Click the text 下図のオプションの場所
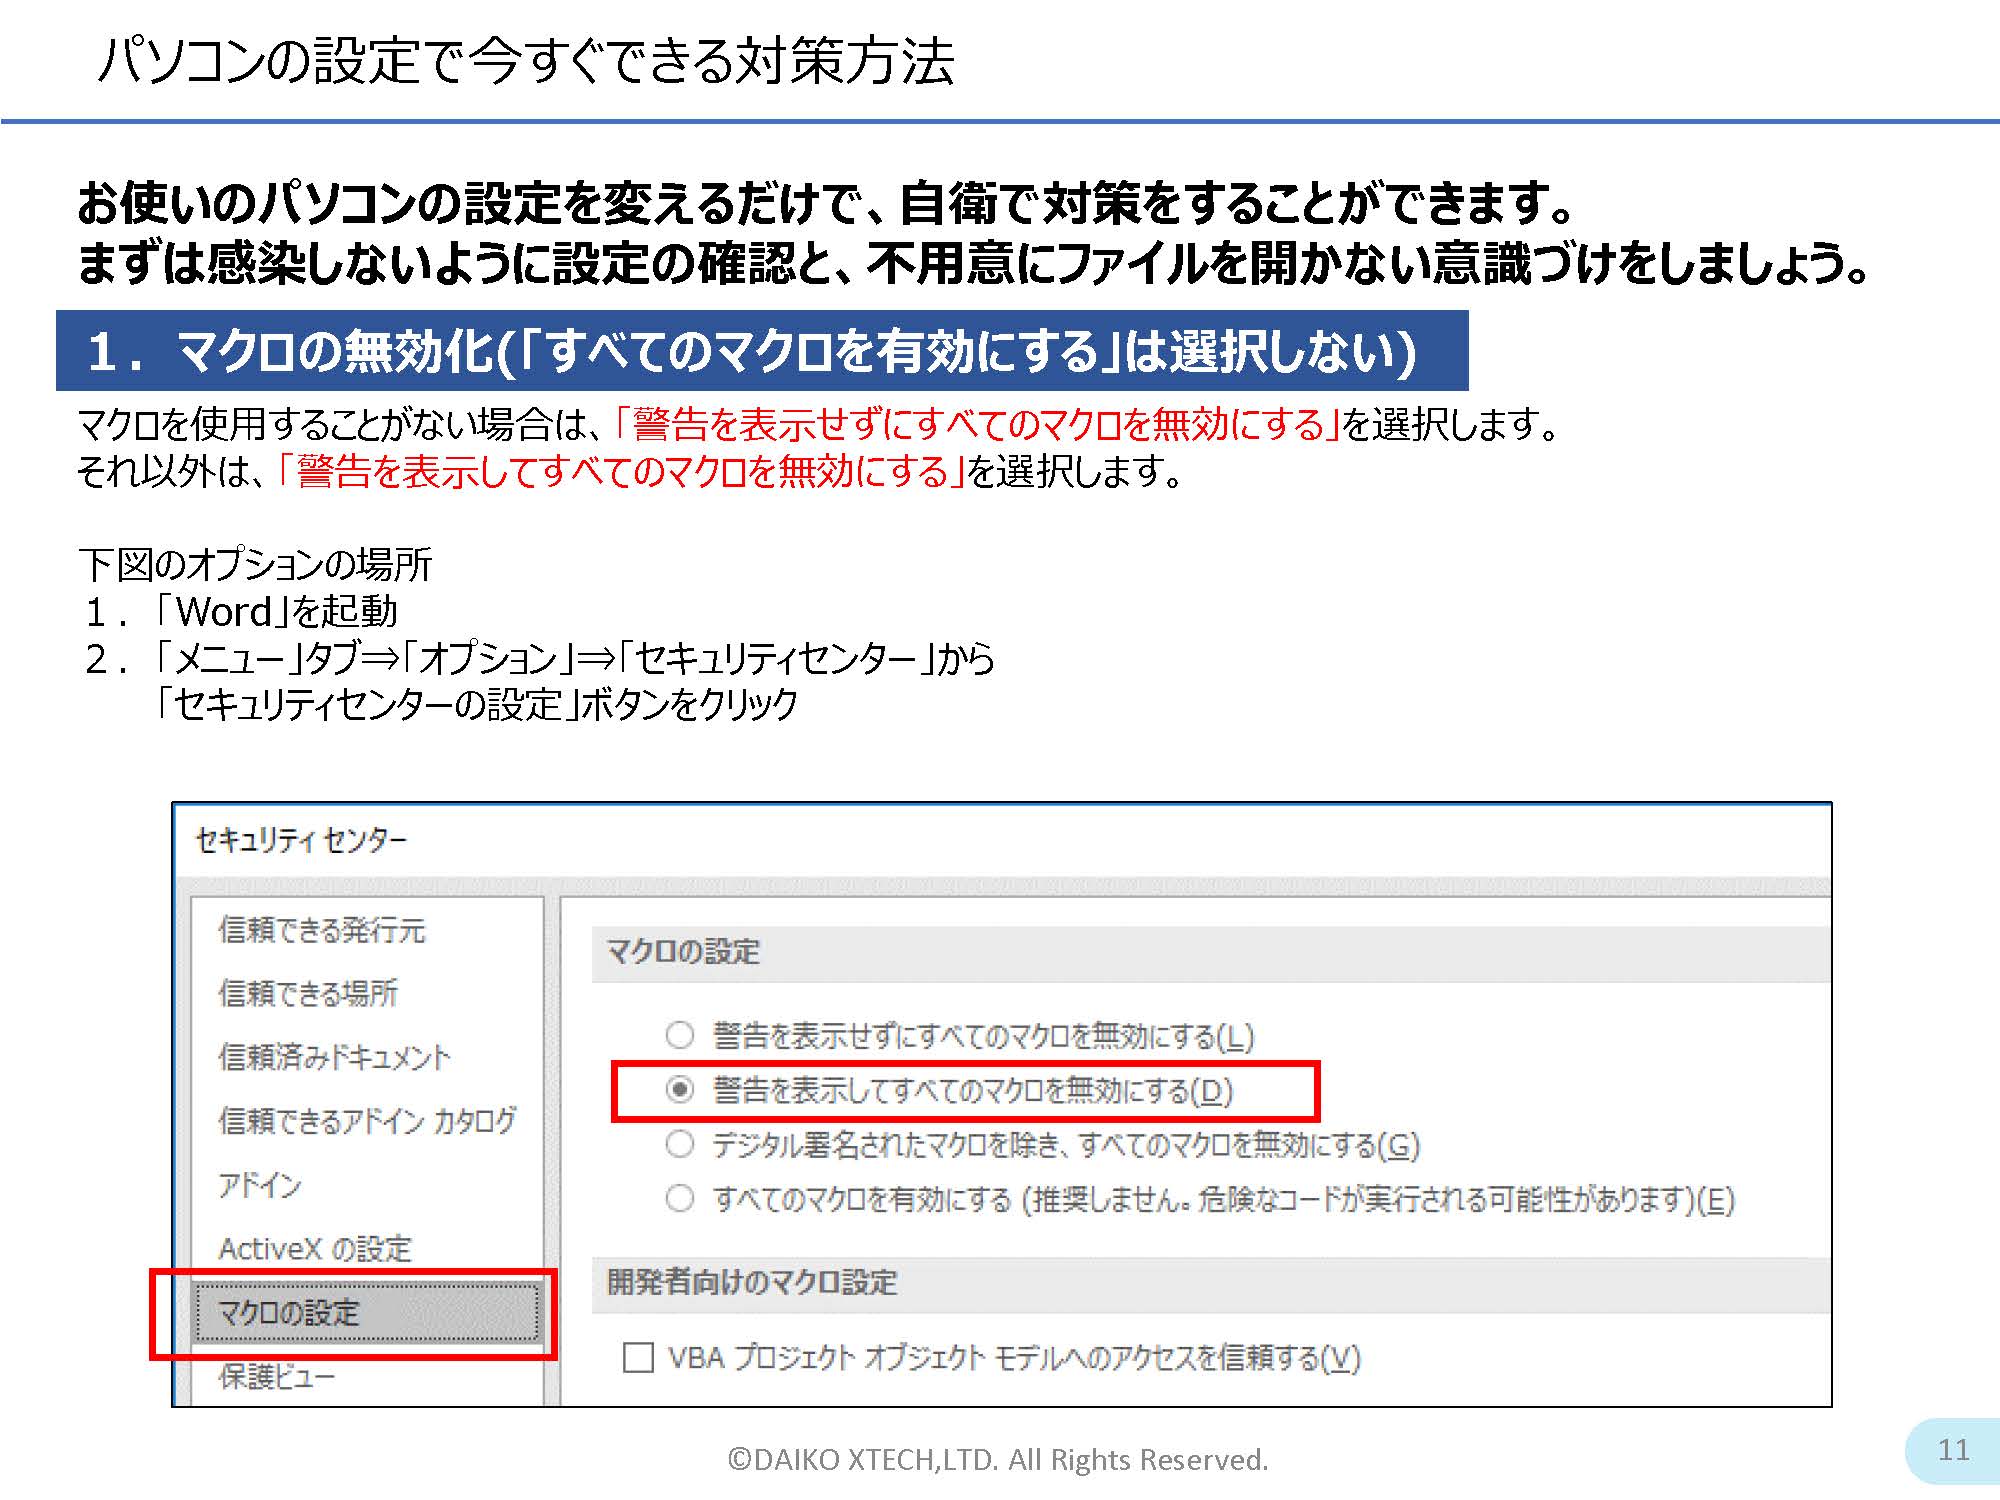2000x1500 pixels. pyautogui.click(x=255, y=565)
